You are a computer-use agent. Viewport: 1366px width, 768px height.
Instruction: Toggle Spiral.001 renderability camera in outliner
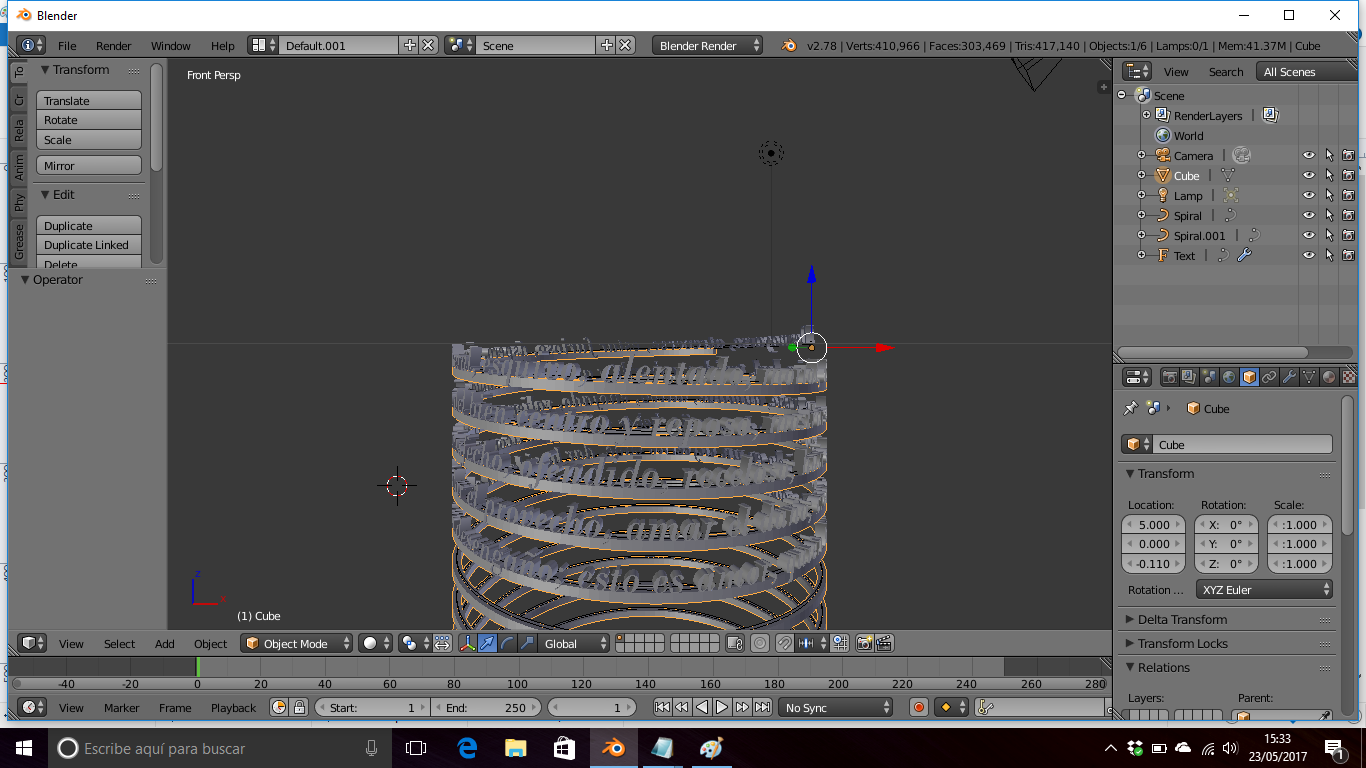(x=1348, y=235)
